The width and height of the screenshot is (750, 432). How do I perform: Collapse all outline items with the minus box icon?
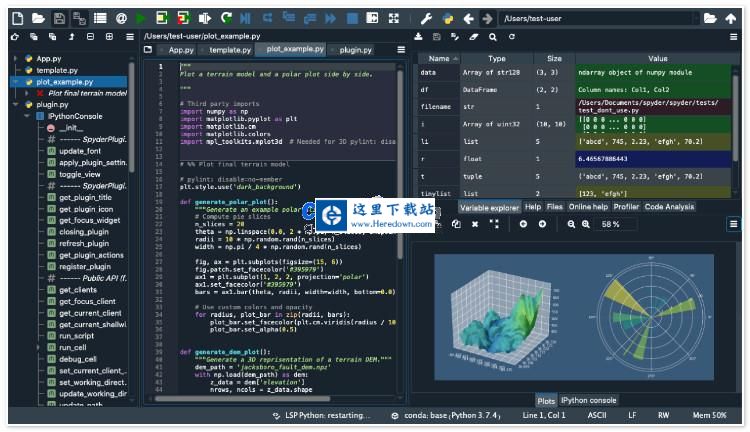(90, 36)
